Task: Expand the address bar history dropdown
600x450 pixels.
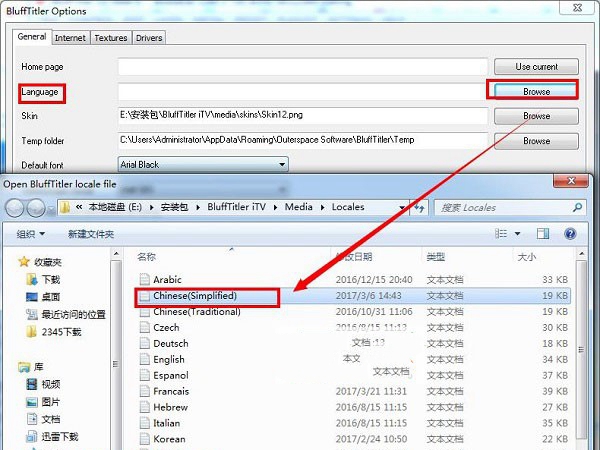Action: 402,208
